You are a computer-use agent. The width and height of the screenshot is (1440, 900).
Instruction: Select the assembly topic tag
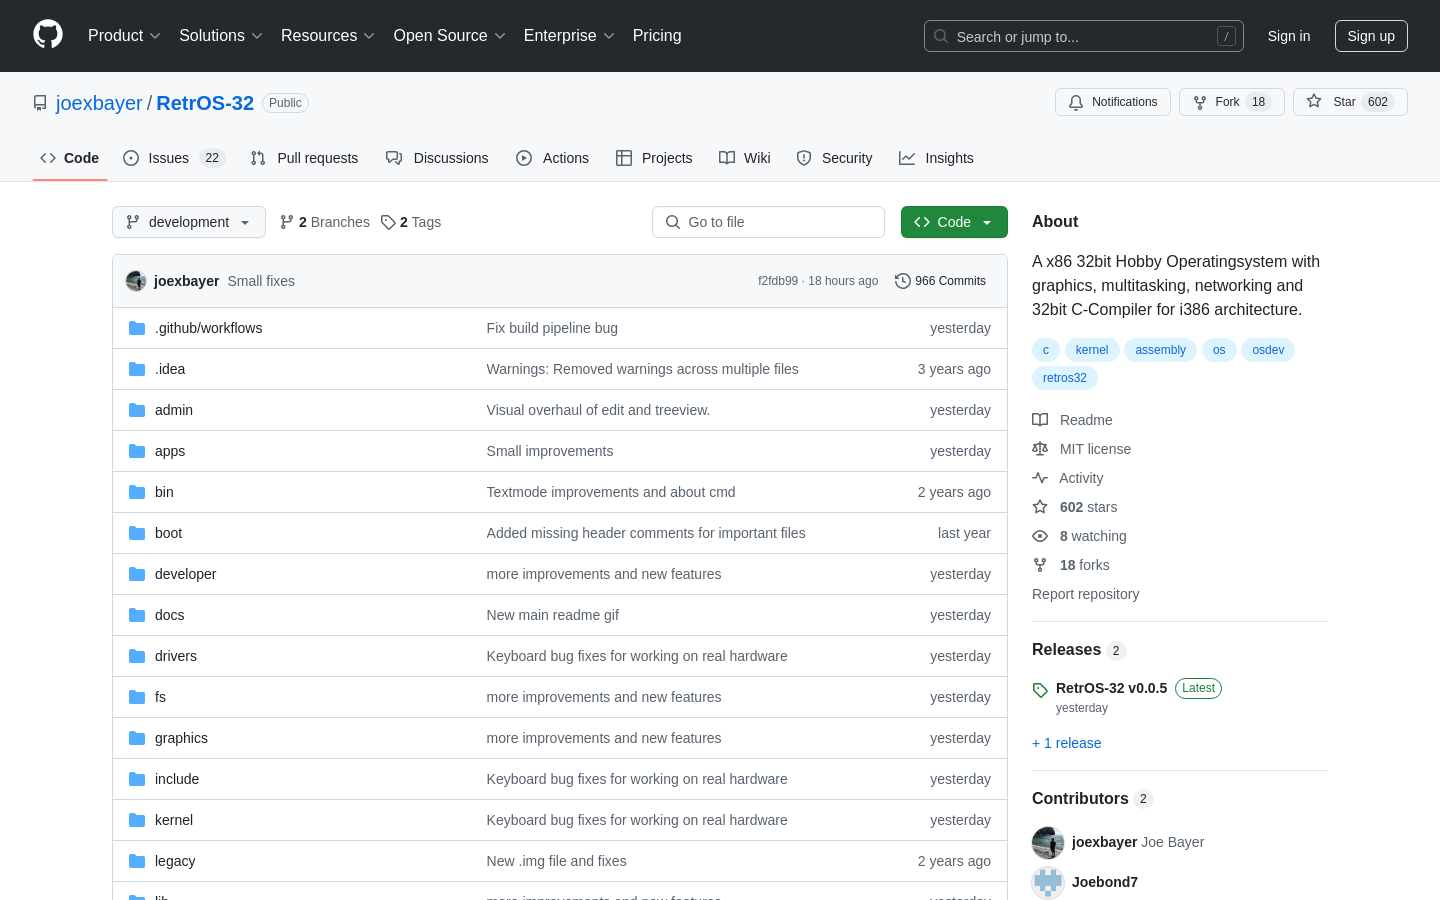[x=1160, y=350]
